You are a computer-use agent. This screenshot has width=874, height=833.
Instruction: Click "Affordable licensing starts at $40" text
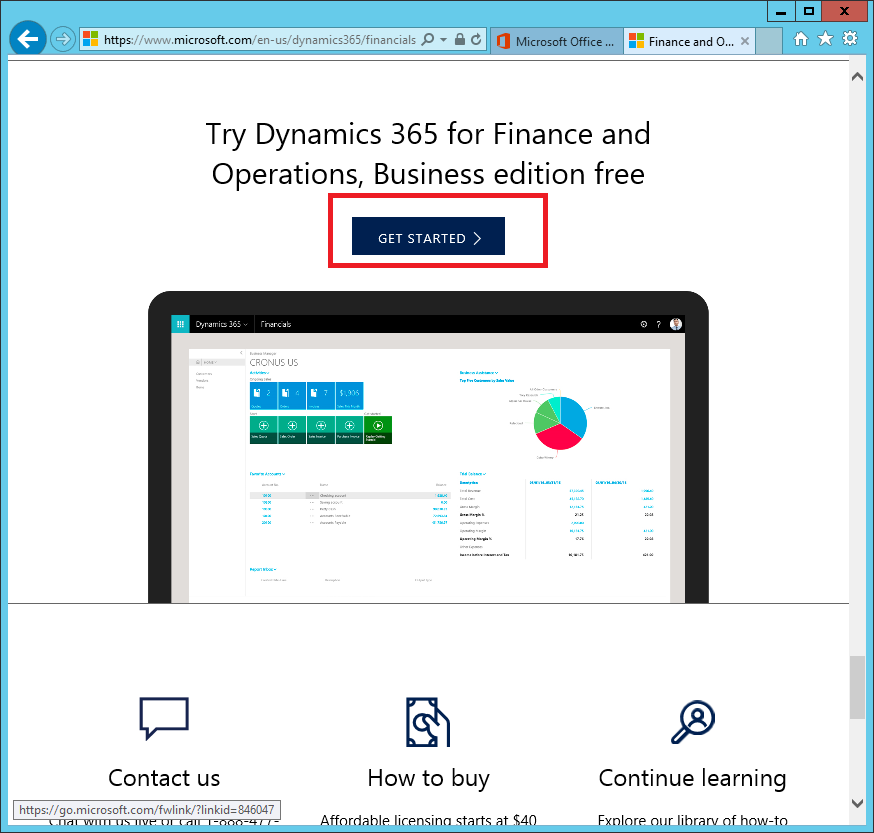(x=428, y=821)
